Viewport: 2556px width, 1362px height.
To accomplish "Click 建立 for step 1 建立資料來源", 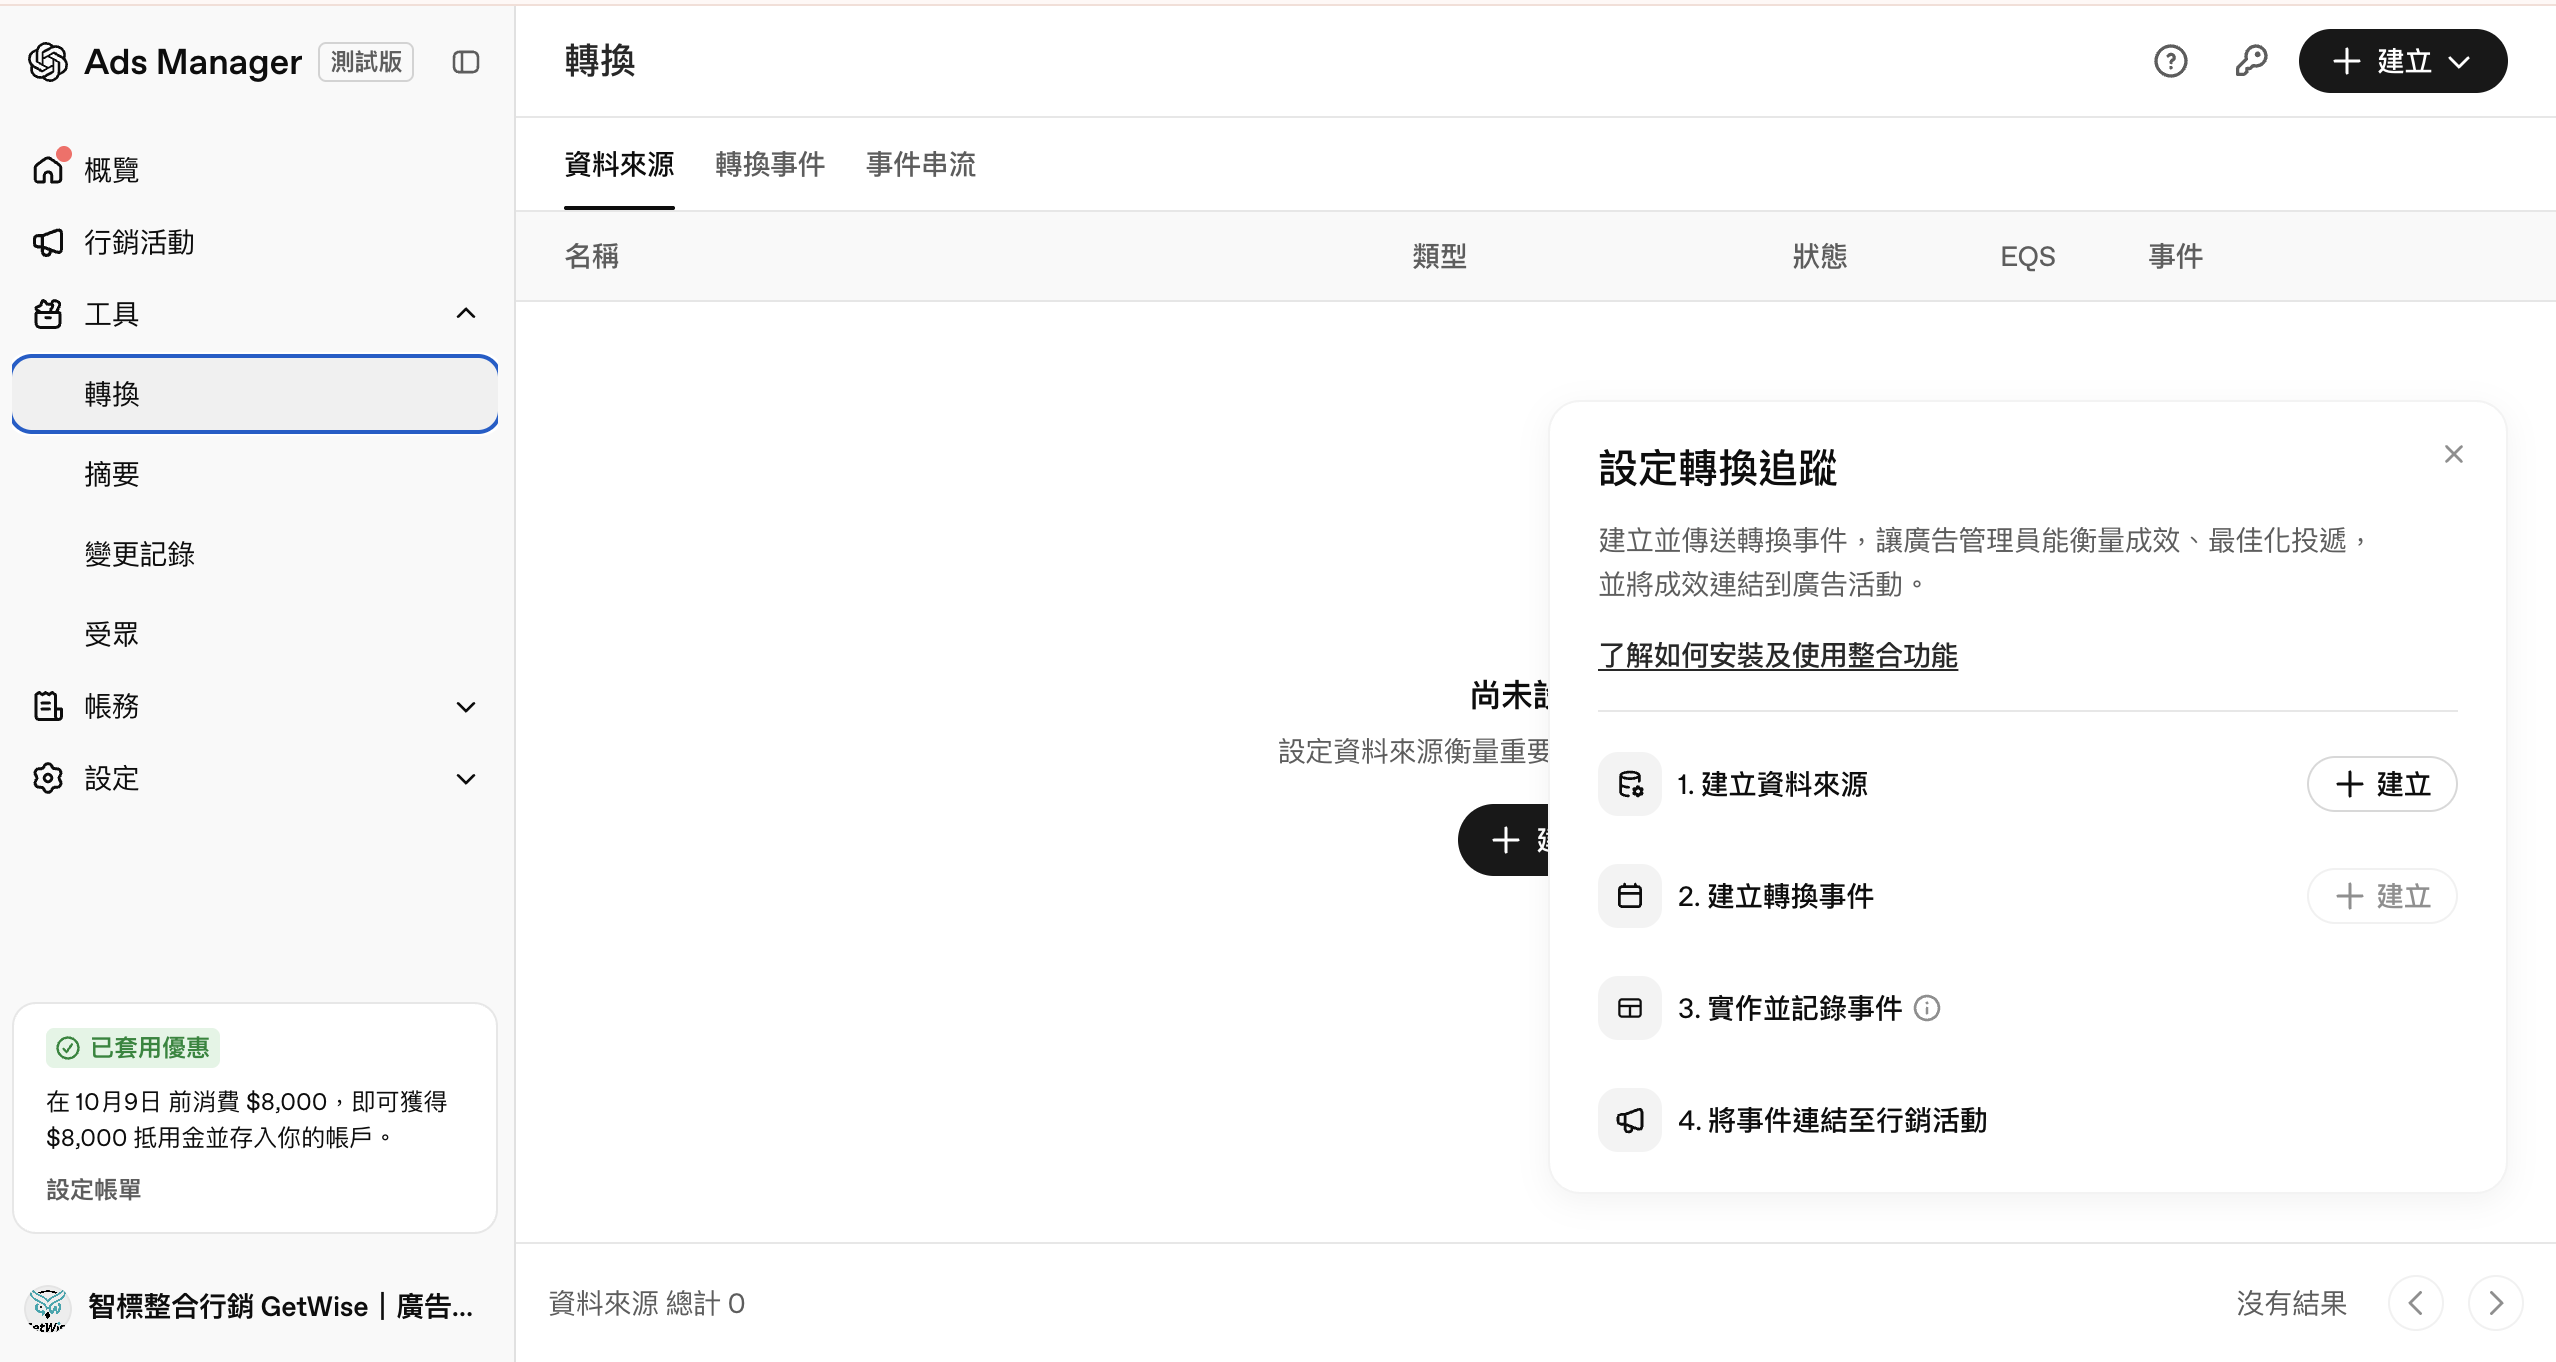I will pyautogui.click(x=2382, y=784).
